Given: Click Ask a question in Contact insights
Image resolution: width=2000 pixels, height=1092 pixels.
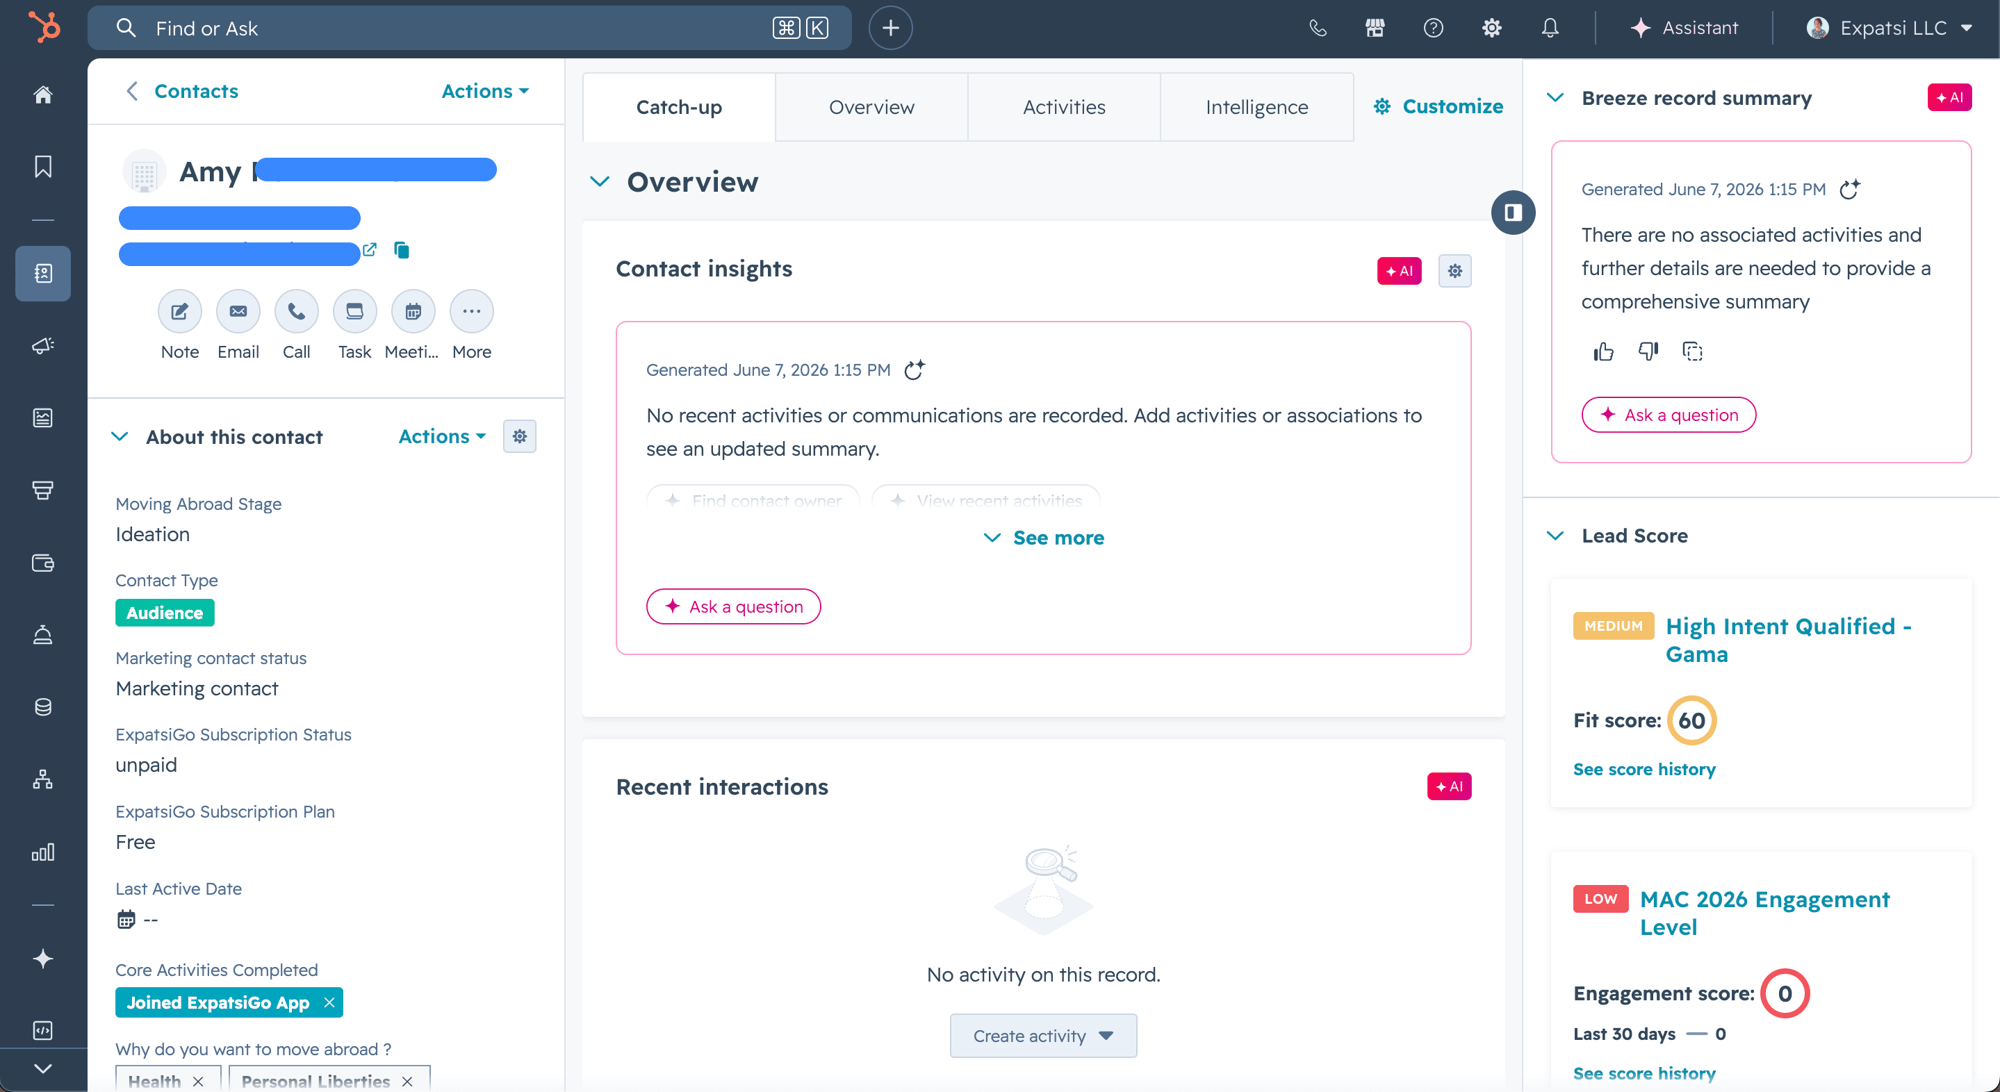Looking at the screenshot, I should click(734, 606).
